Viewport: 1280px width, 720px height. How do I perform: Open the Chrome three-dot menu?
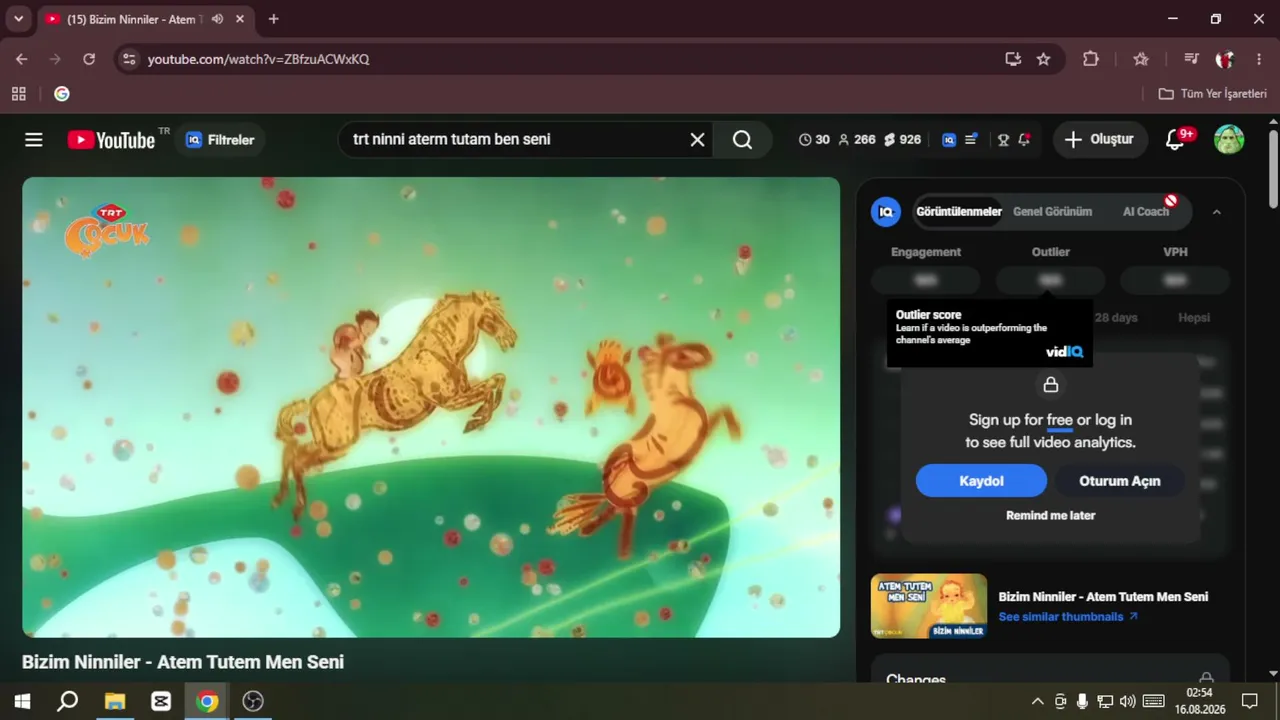coord(1259,59)
